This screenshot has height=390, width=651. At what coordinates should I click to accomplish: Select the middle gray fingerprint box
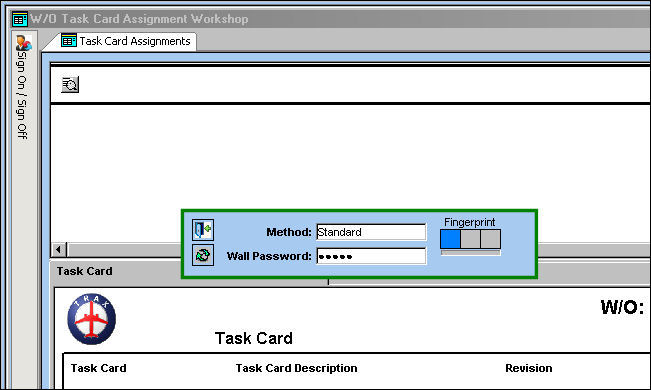click(x=470, y=239)
